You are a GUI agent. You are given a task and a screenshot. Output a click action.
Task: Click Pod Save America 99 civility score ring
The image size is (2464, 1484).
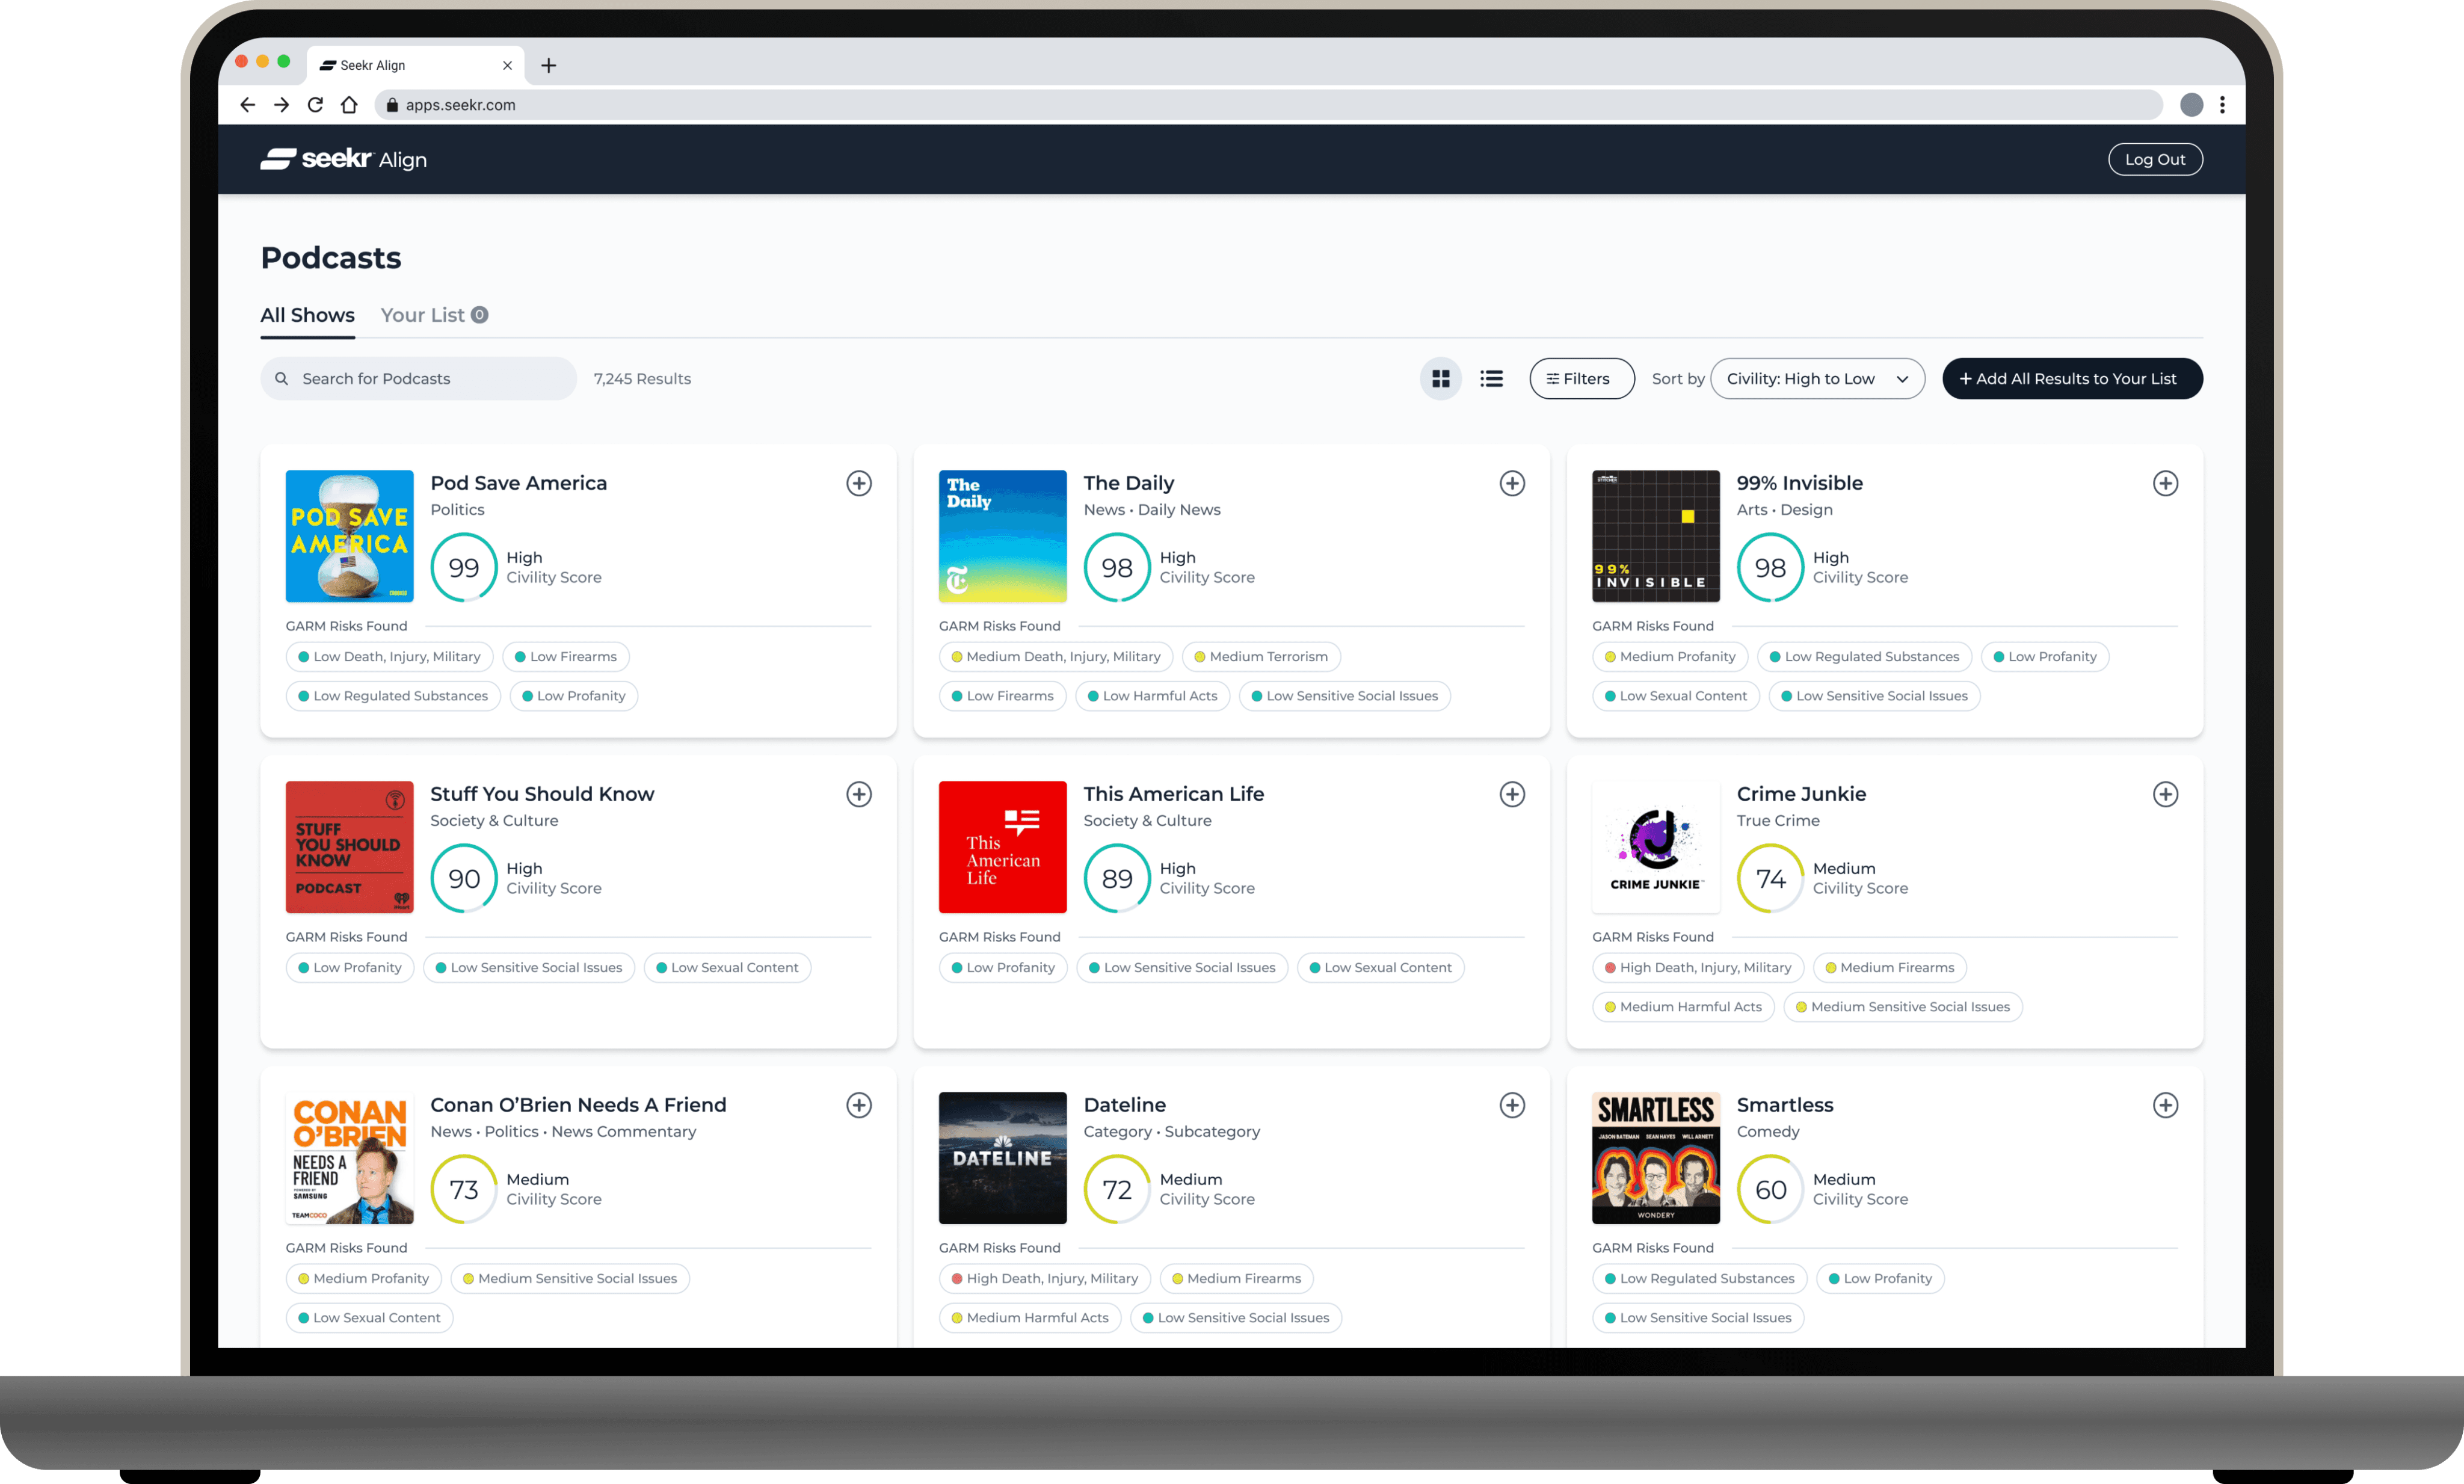[x=463, y=568]
